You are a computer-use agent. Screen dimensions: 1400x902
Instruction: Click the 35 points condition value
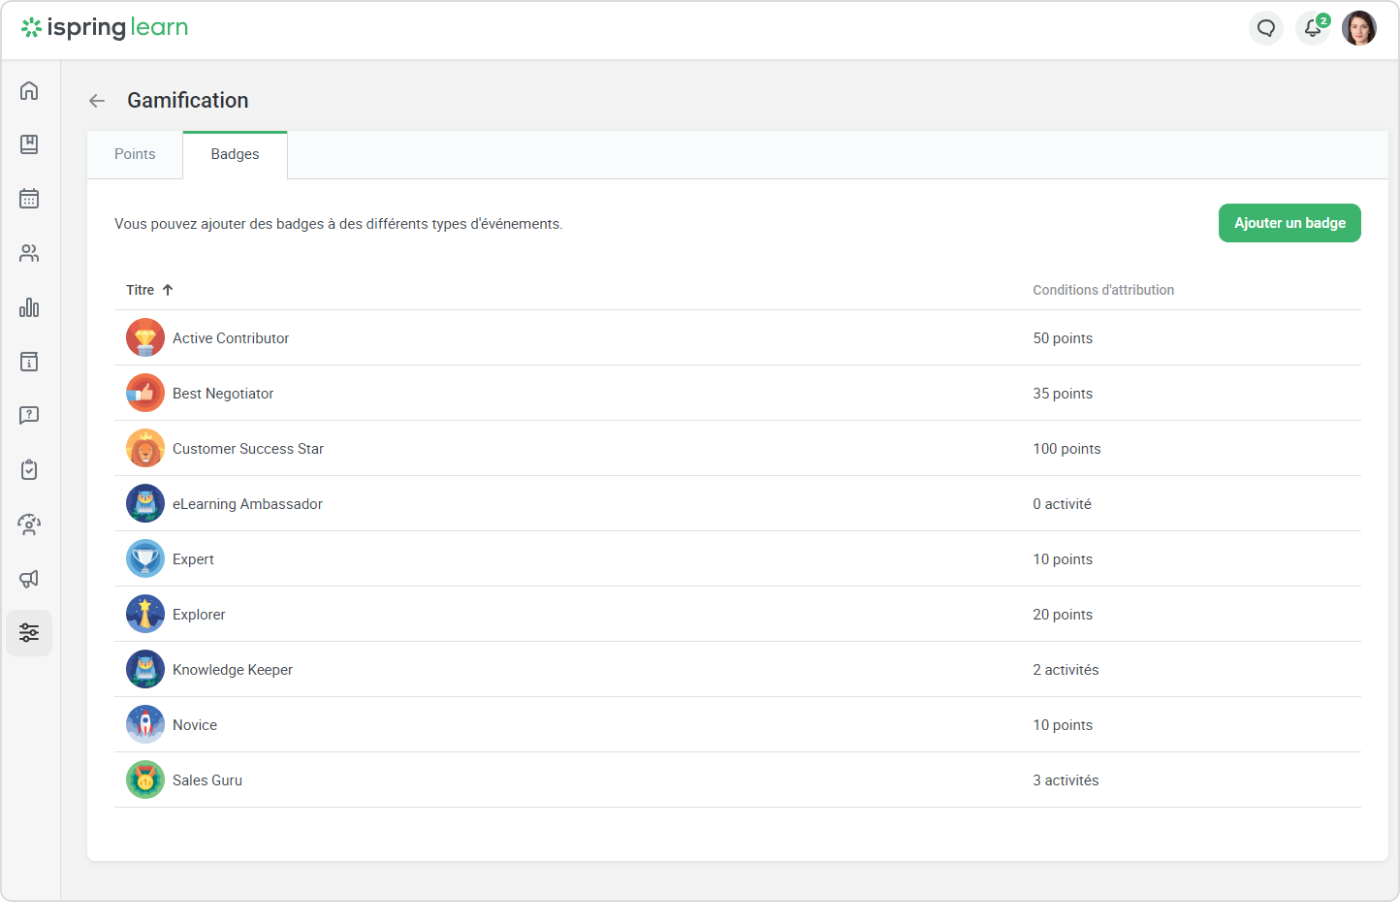click(1062, 393)
